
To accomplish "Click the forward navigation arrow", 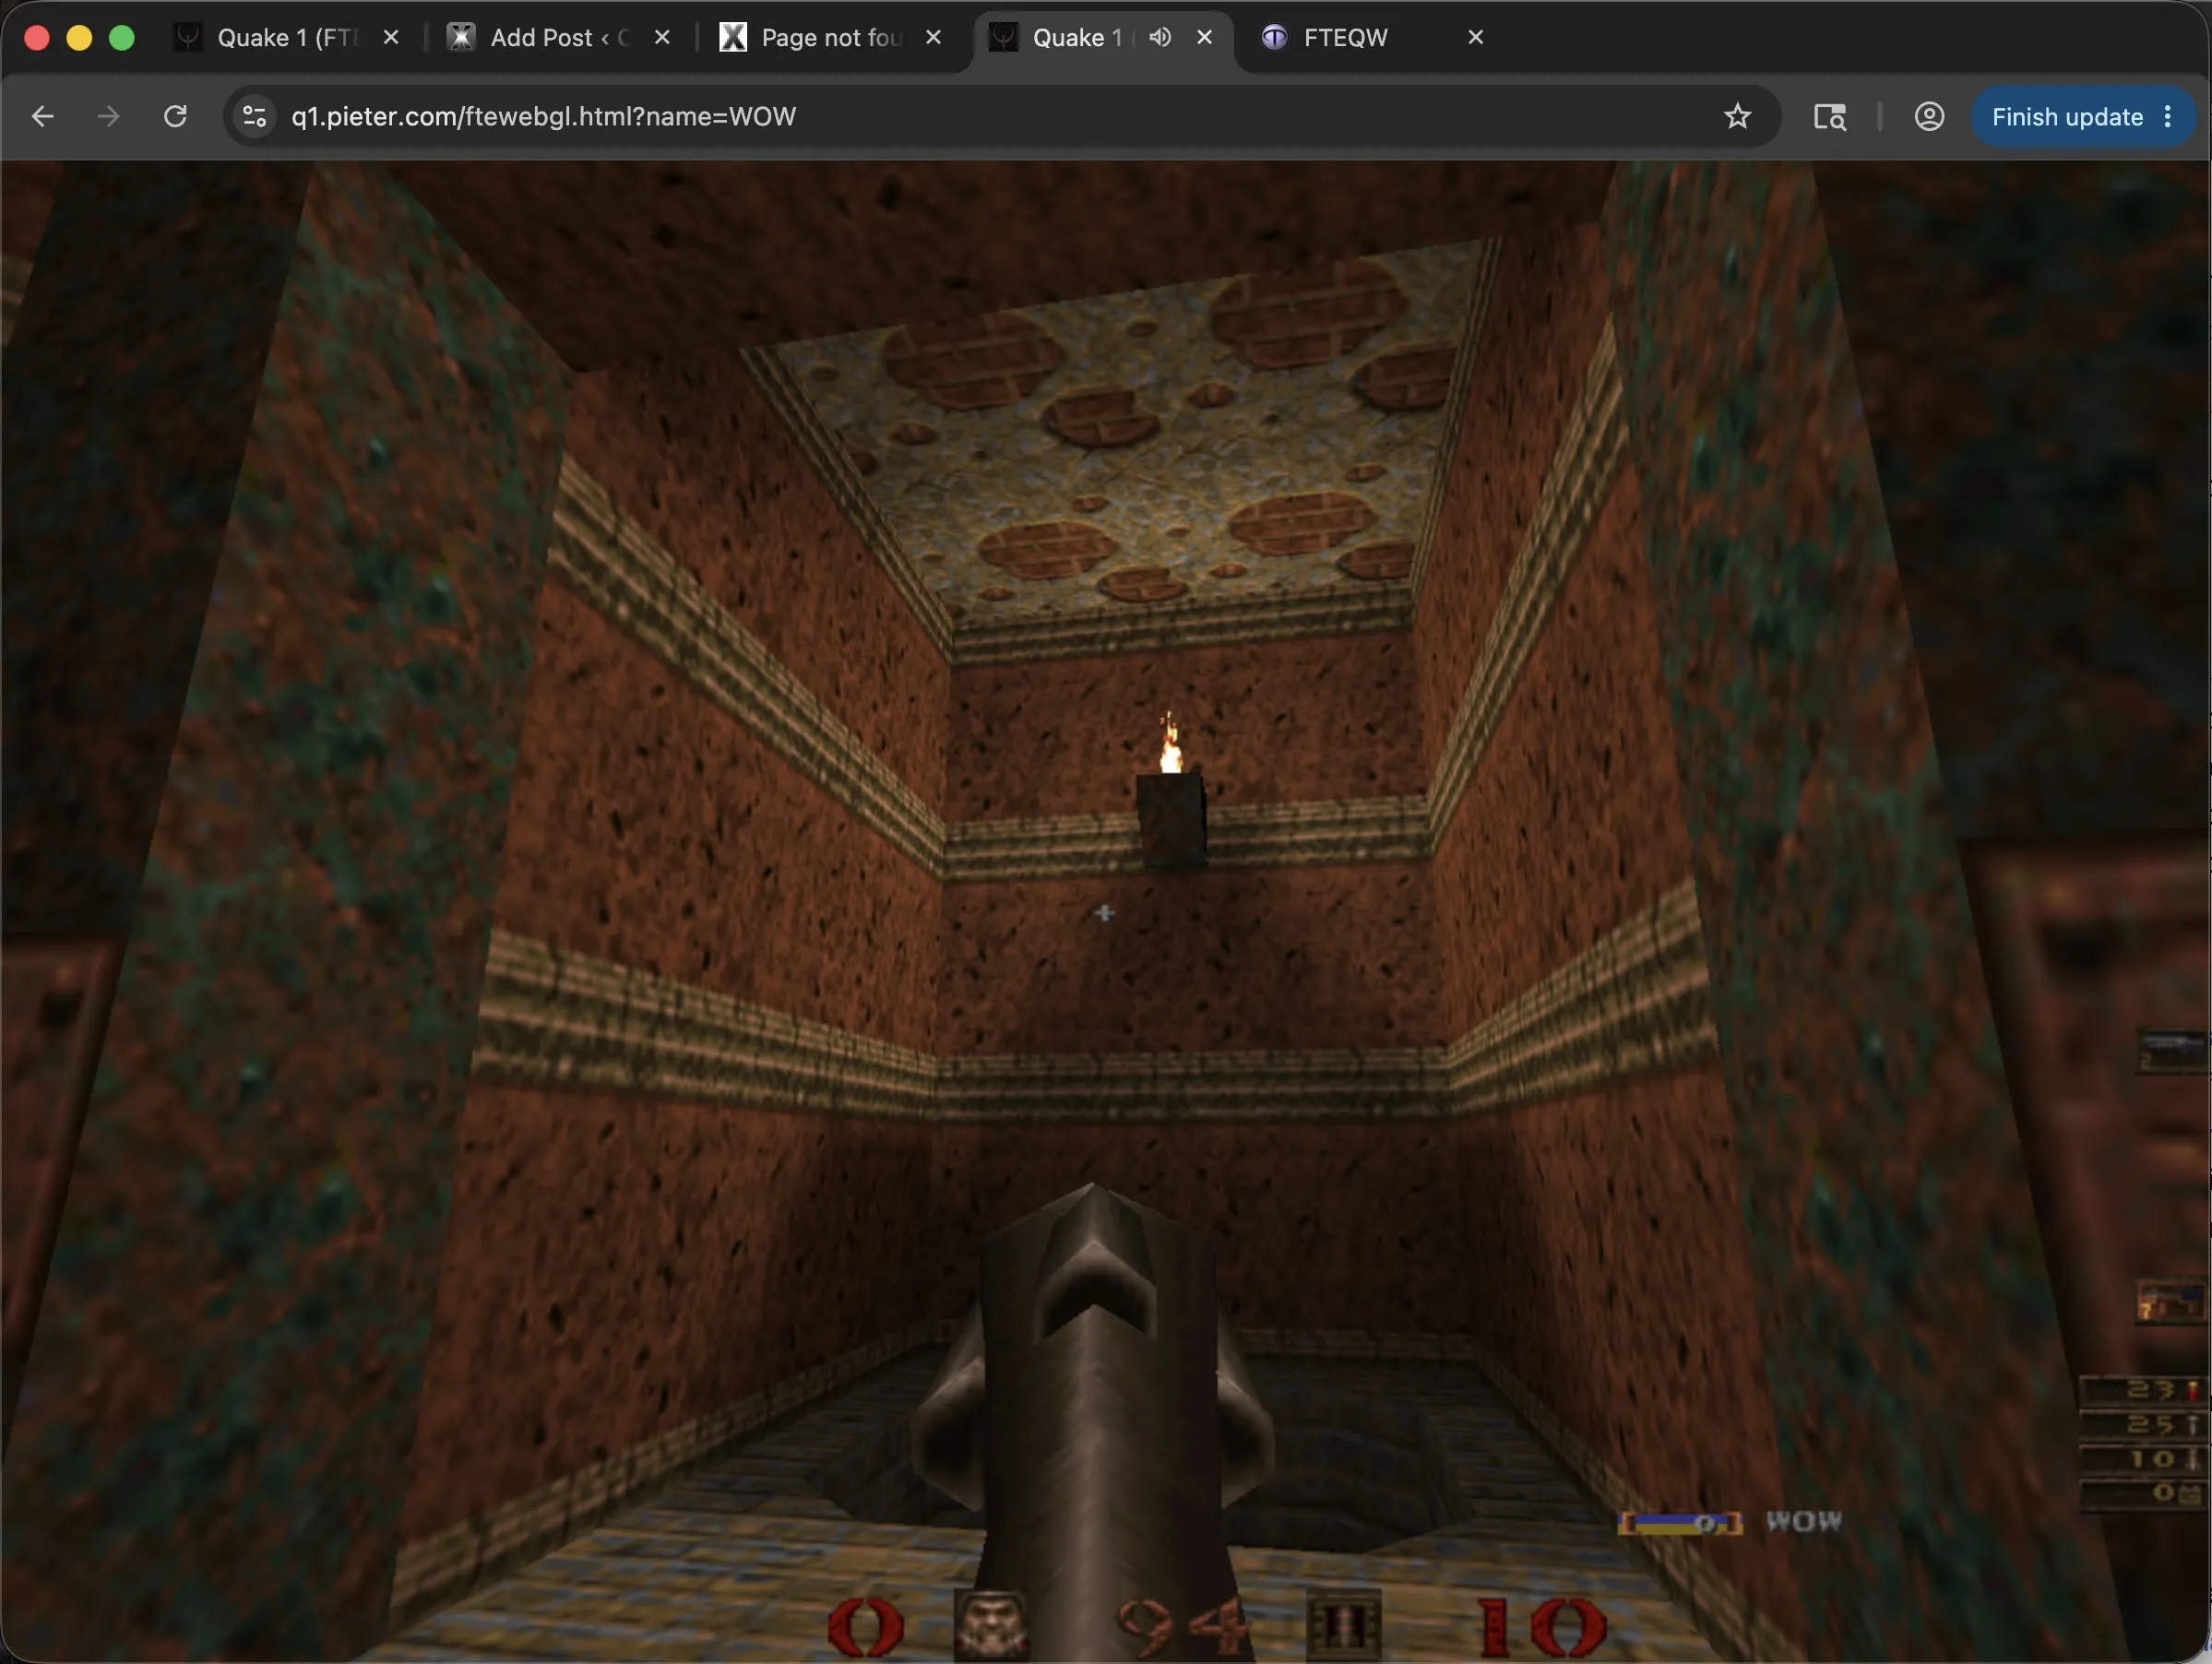I will point(108,116).
